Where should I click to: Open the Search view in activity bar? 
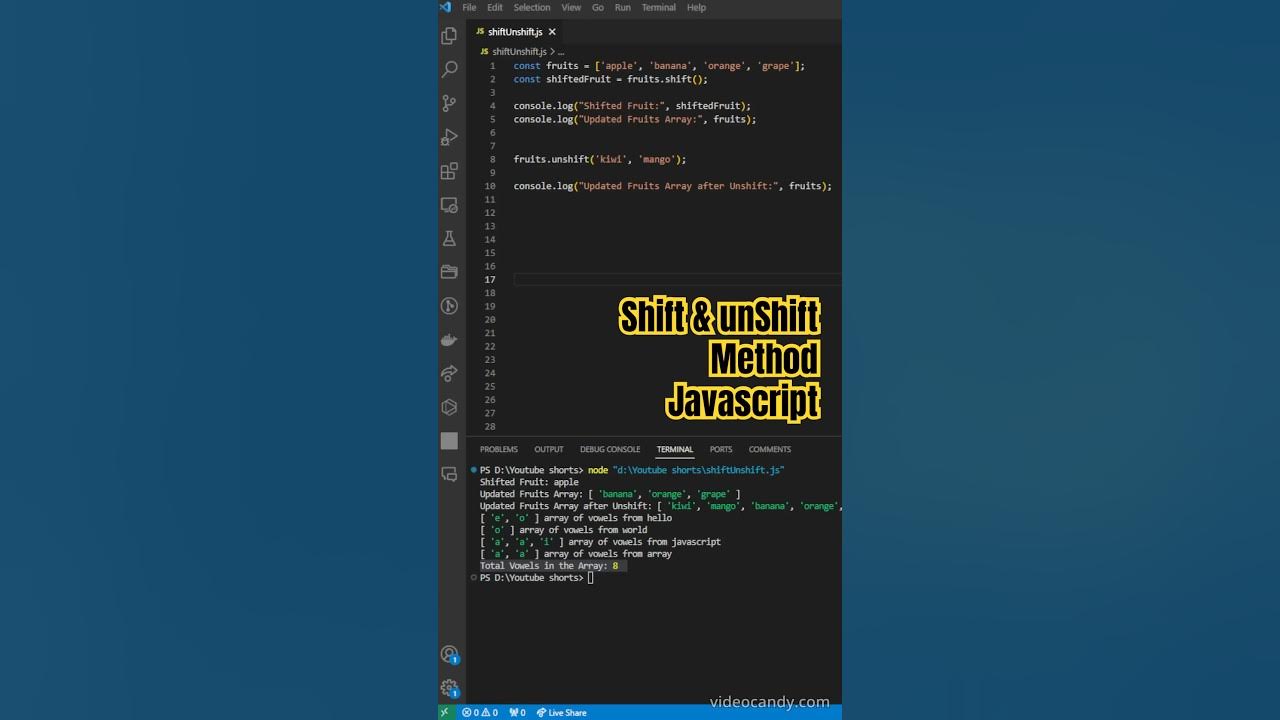click(449, 69)
